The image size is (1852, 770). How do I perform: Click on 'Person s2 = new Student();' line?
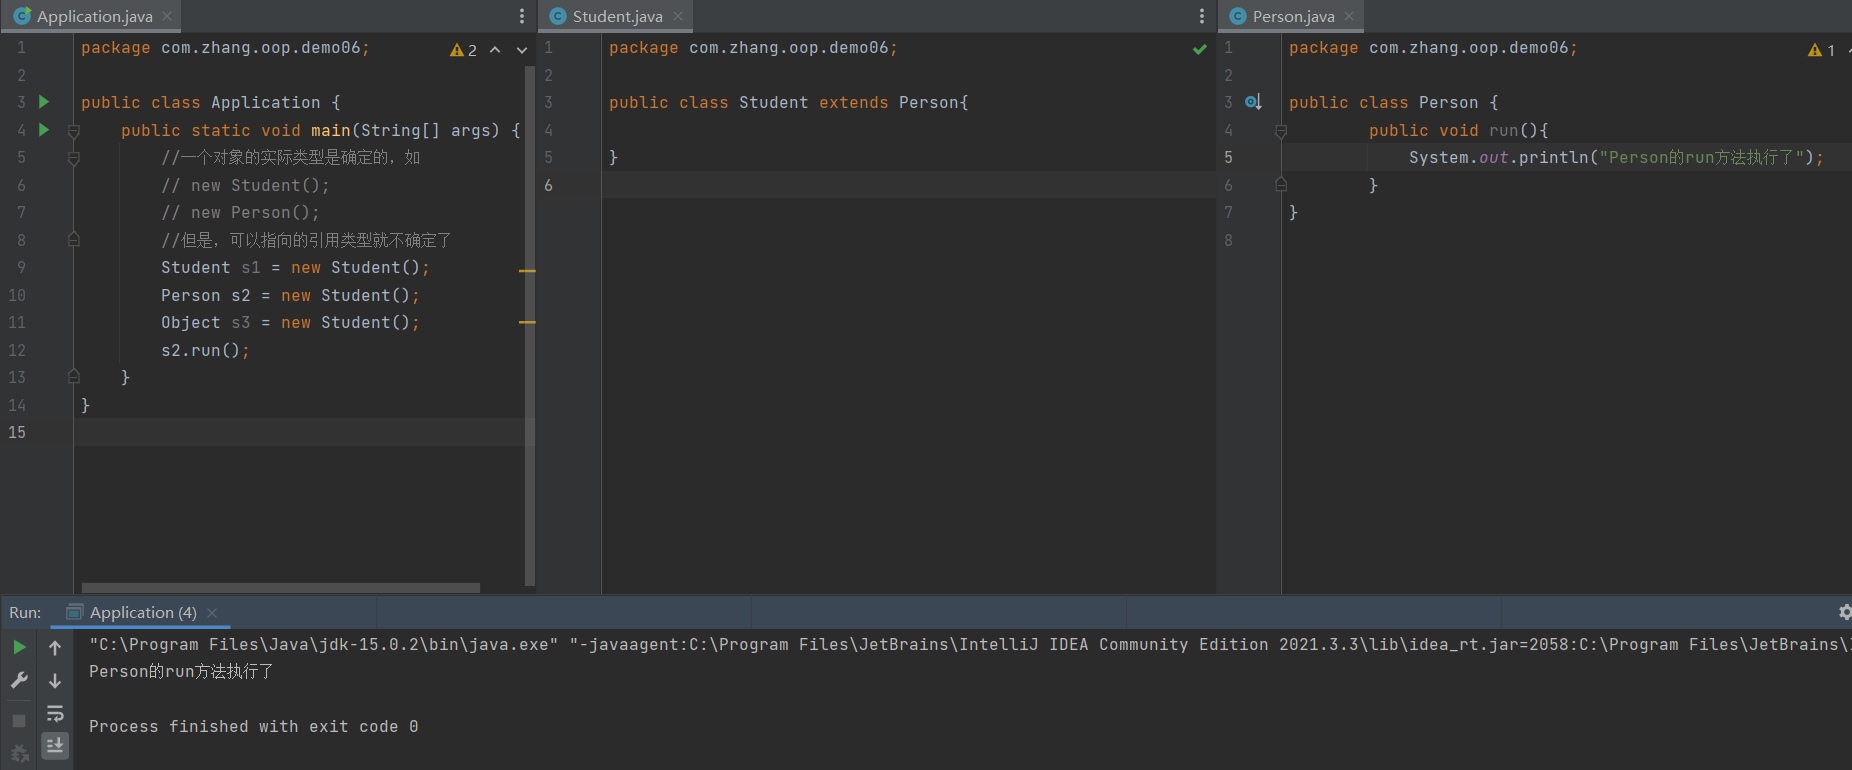(x=290, y=296)
